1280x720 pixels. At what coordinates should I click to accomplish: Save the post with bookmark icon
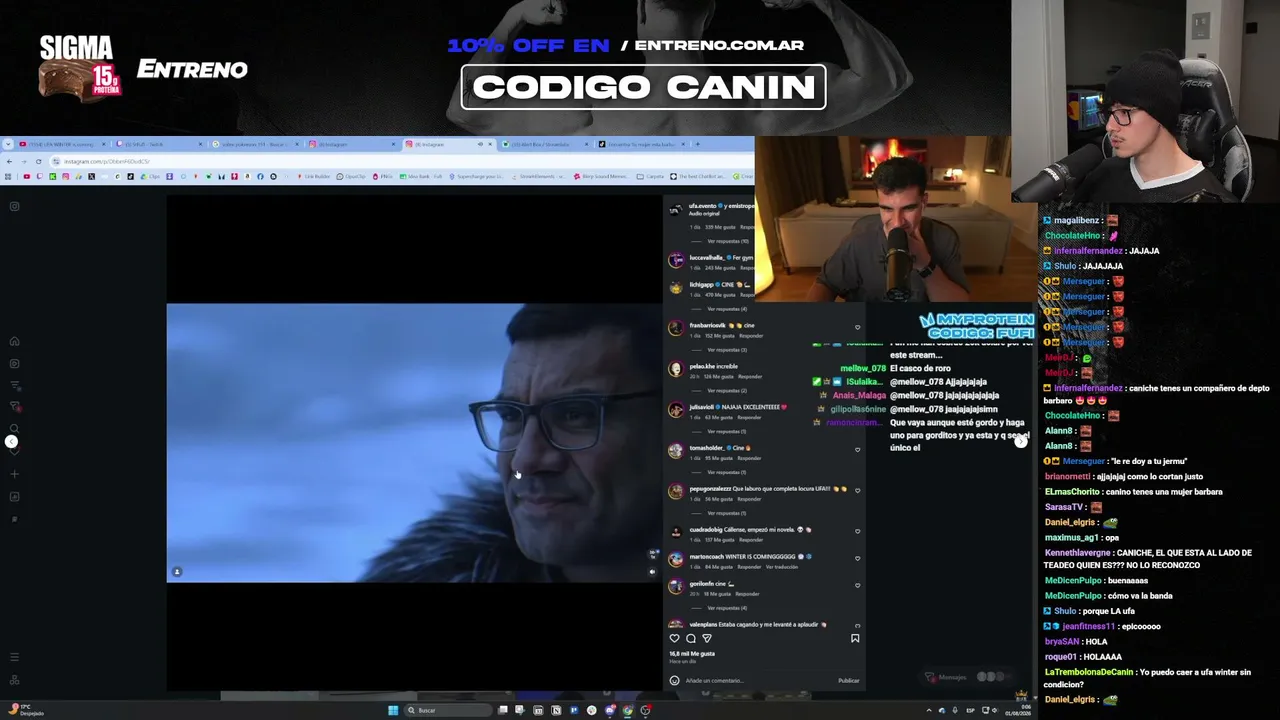(x=855, y=638)
